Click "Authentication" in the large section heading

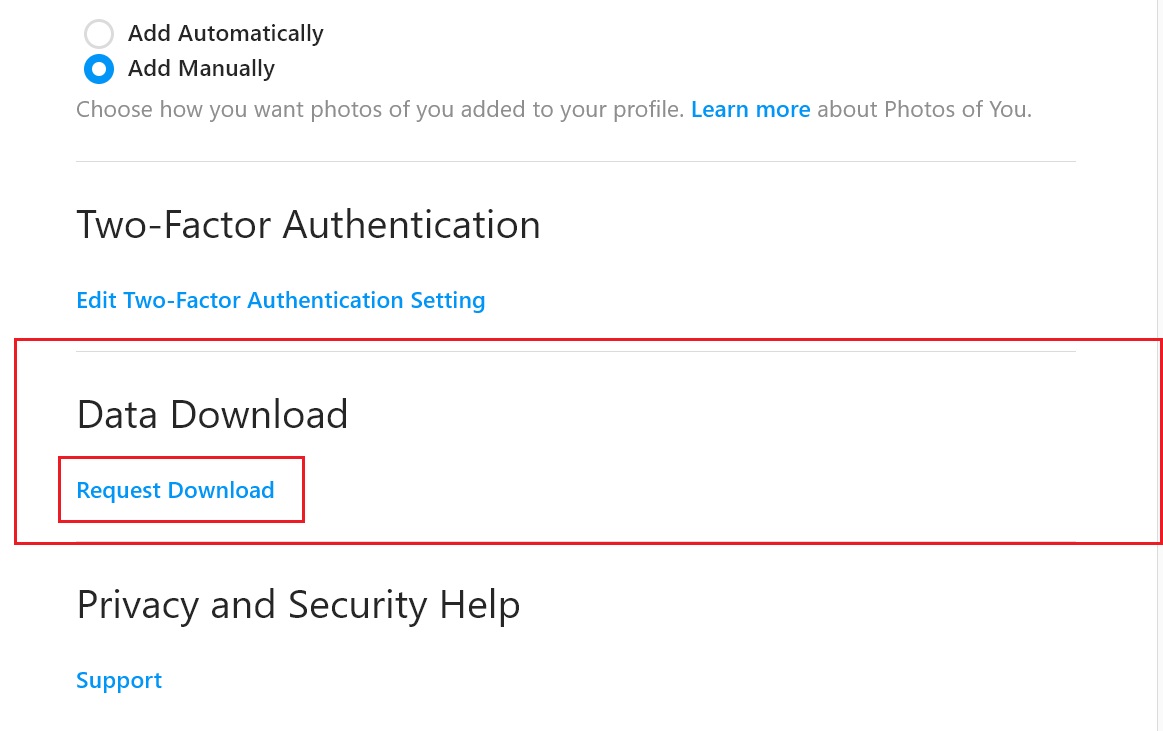(411, 225)
